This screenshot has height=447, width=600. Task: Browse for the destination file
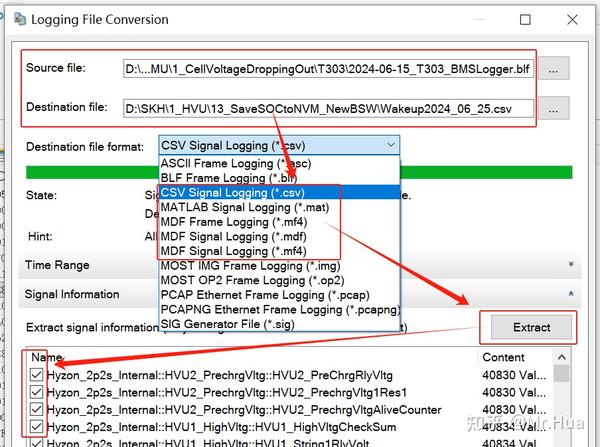(553, 109)
